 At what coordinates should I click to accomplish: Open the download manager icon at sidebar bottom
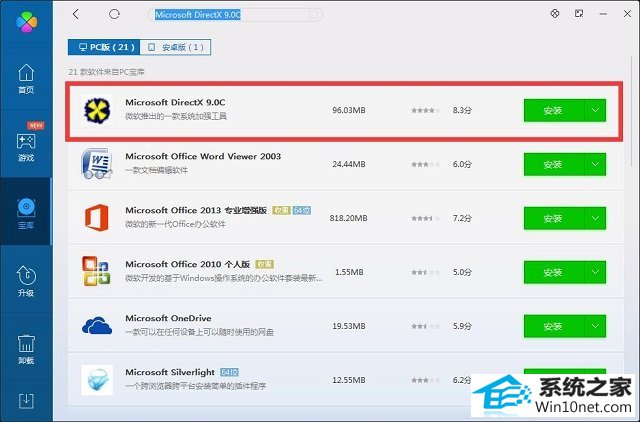click(26, 401)
